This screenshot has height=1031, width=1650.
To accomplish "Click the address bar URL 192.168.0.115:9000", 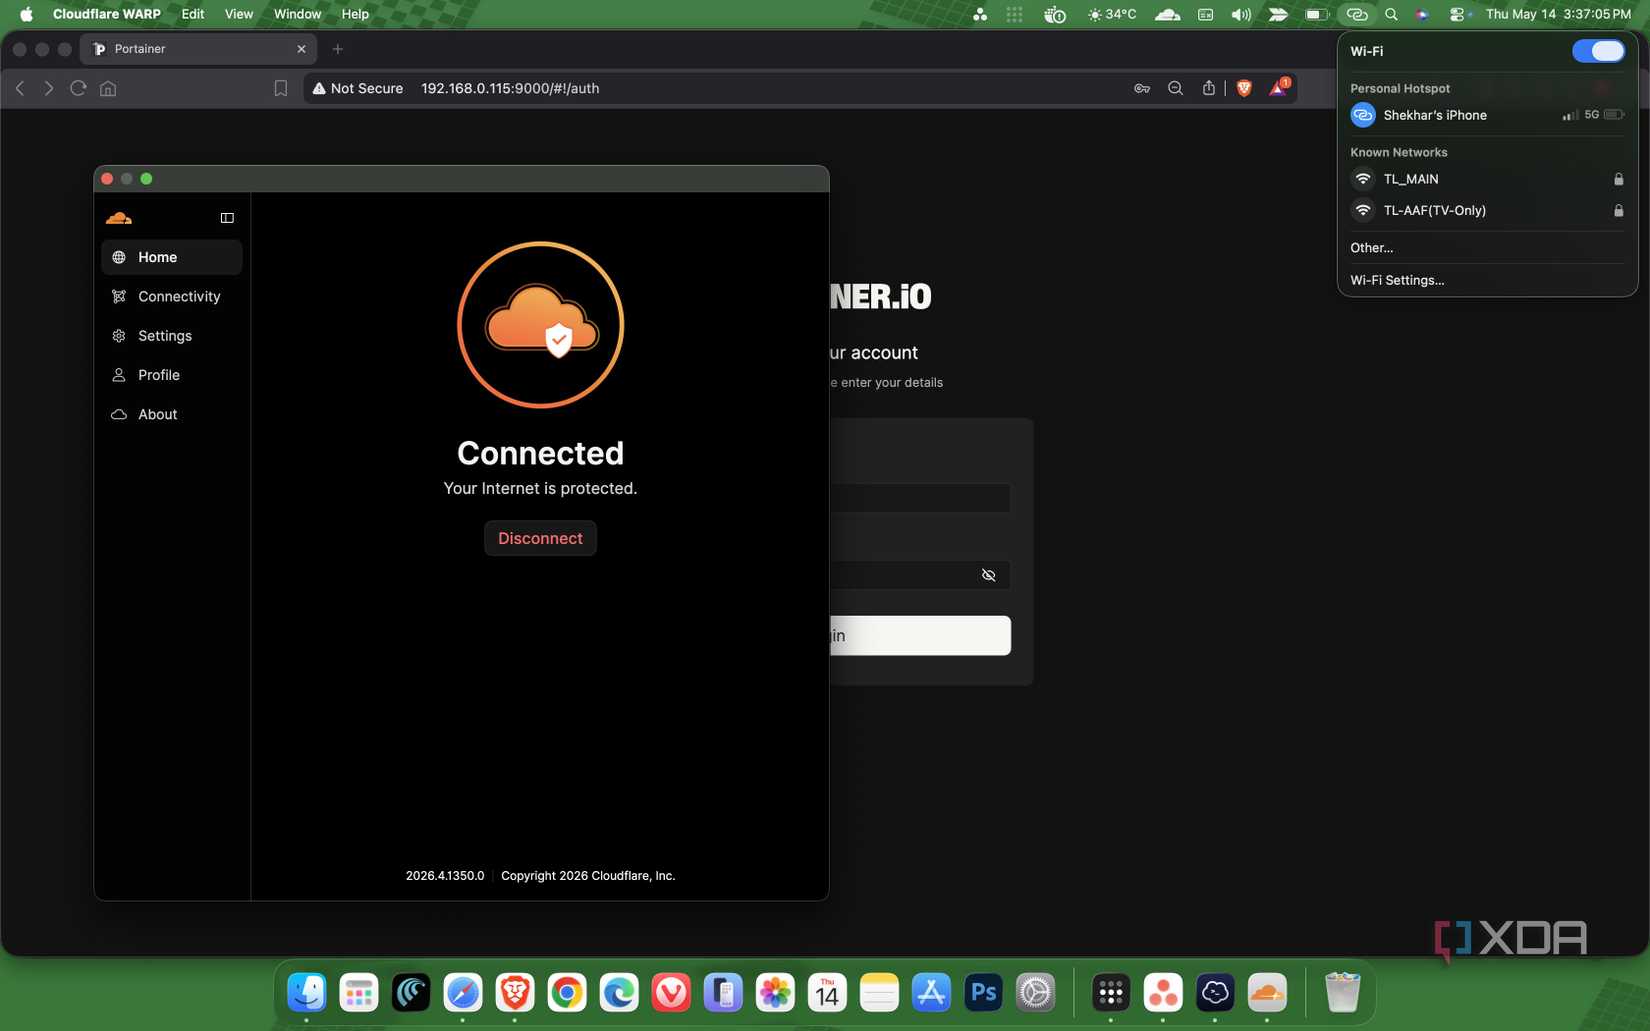I will 510,88.
